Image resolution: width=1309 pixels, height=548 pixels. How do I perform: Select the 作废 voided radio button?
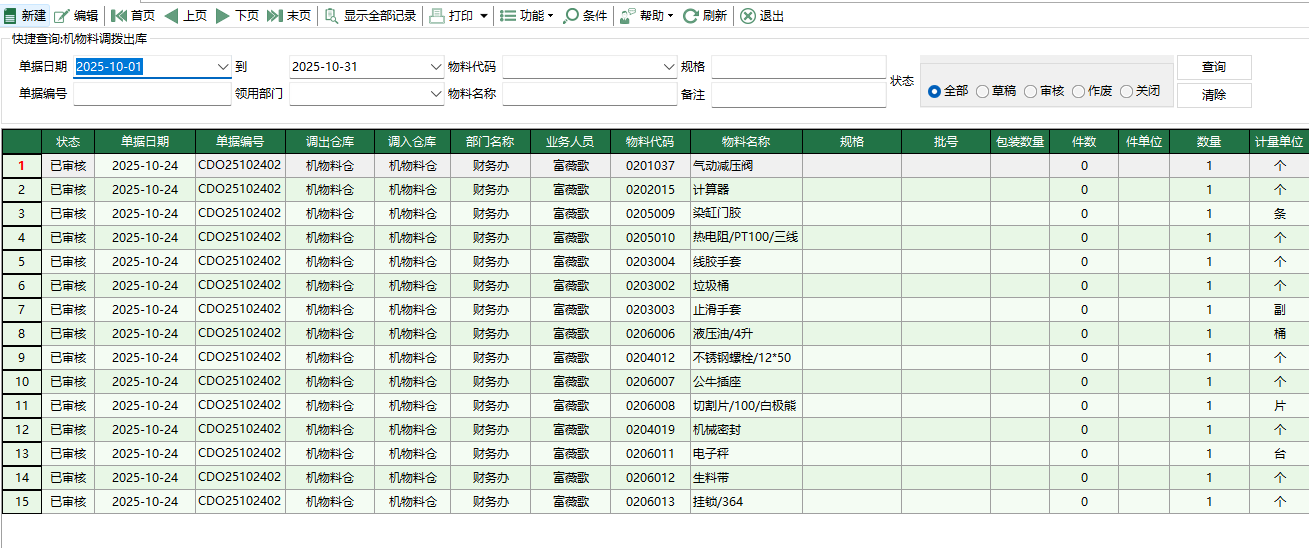tap(1078, 91)
